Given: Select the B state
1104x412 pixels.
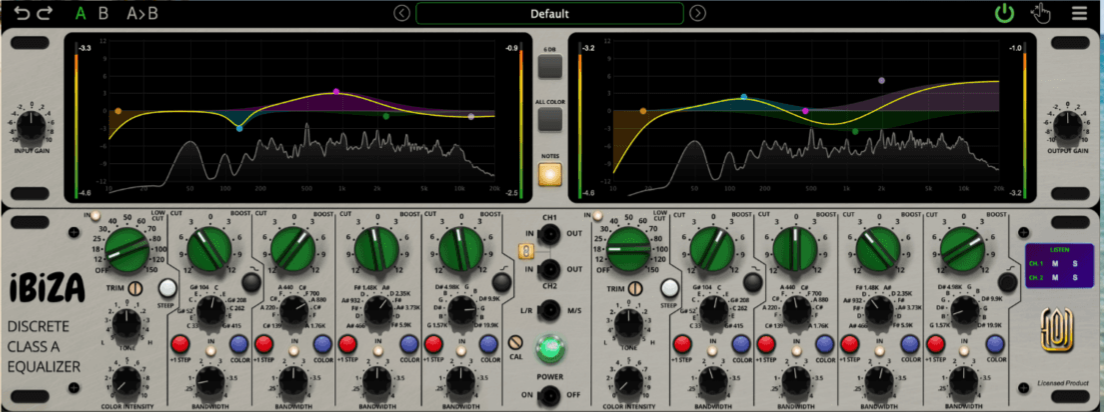Looking at the screenshot, I should pos(104,13).
